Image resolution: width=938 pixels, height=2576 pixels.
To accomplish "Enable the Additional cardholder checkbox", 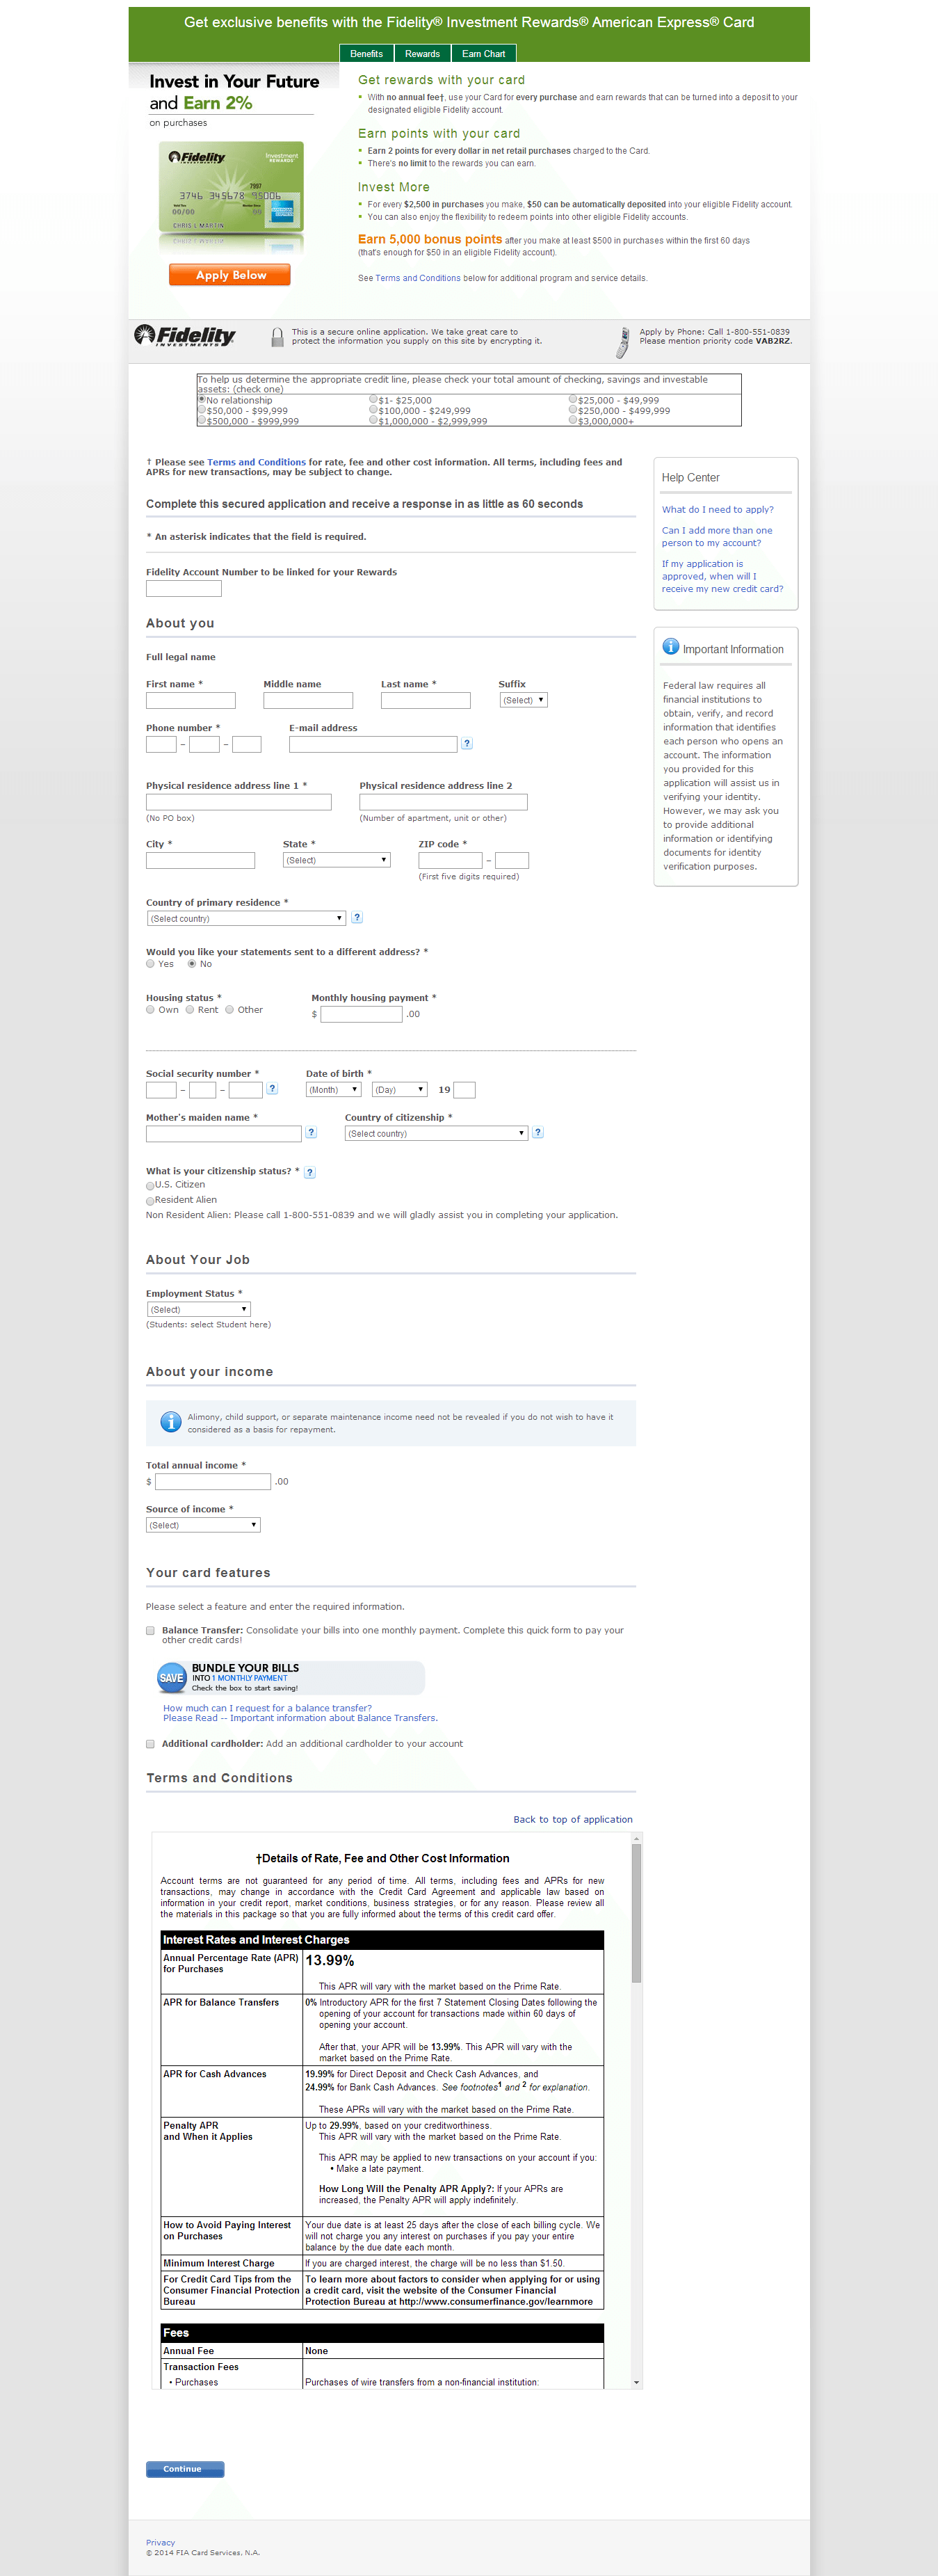I will [151, 1744].
